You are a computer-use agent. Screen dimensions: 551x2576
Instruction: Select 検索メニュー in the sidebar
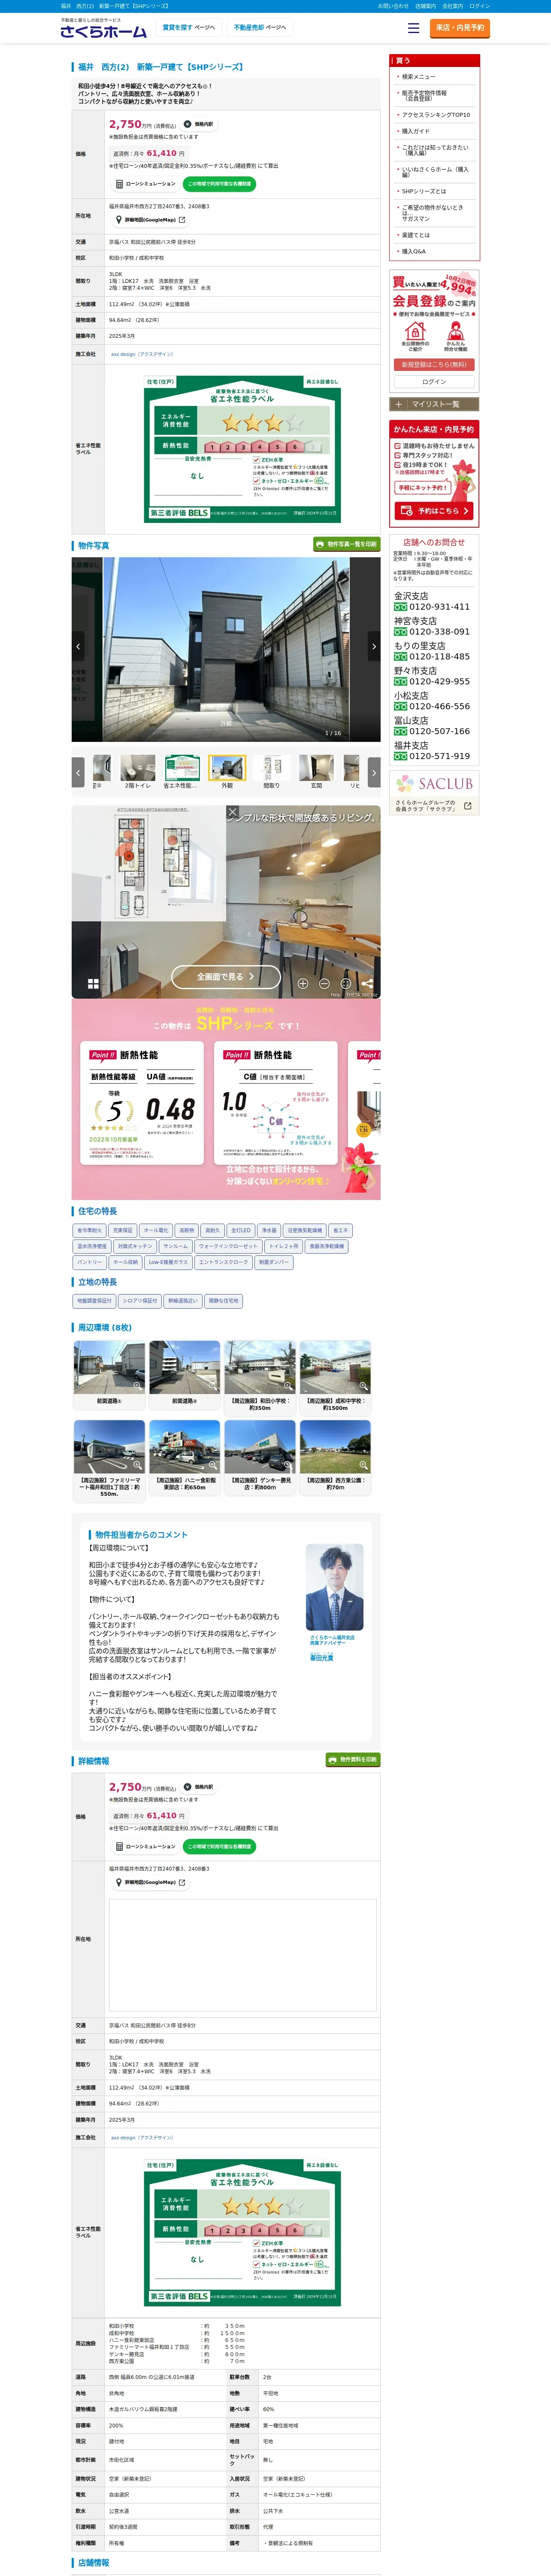point(418,77)
